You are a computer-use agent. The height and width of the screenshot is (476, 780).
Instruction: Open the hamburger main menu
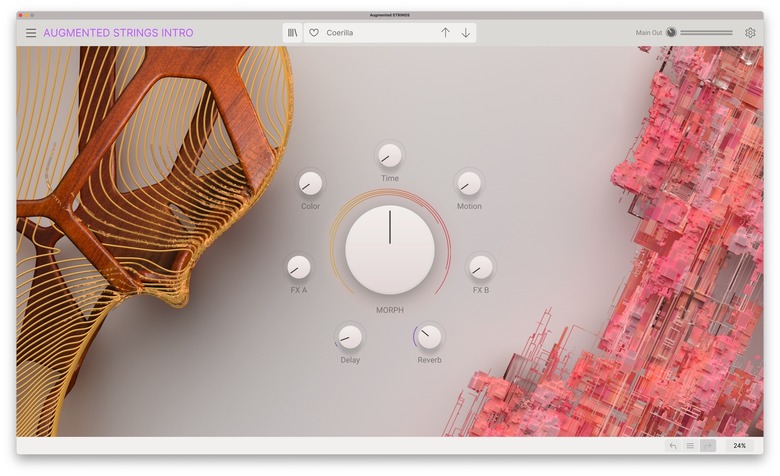[31, 33]
